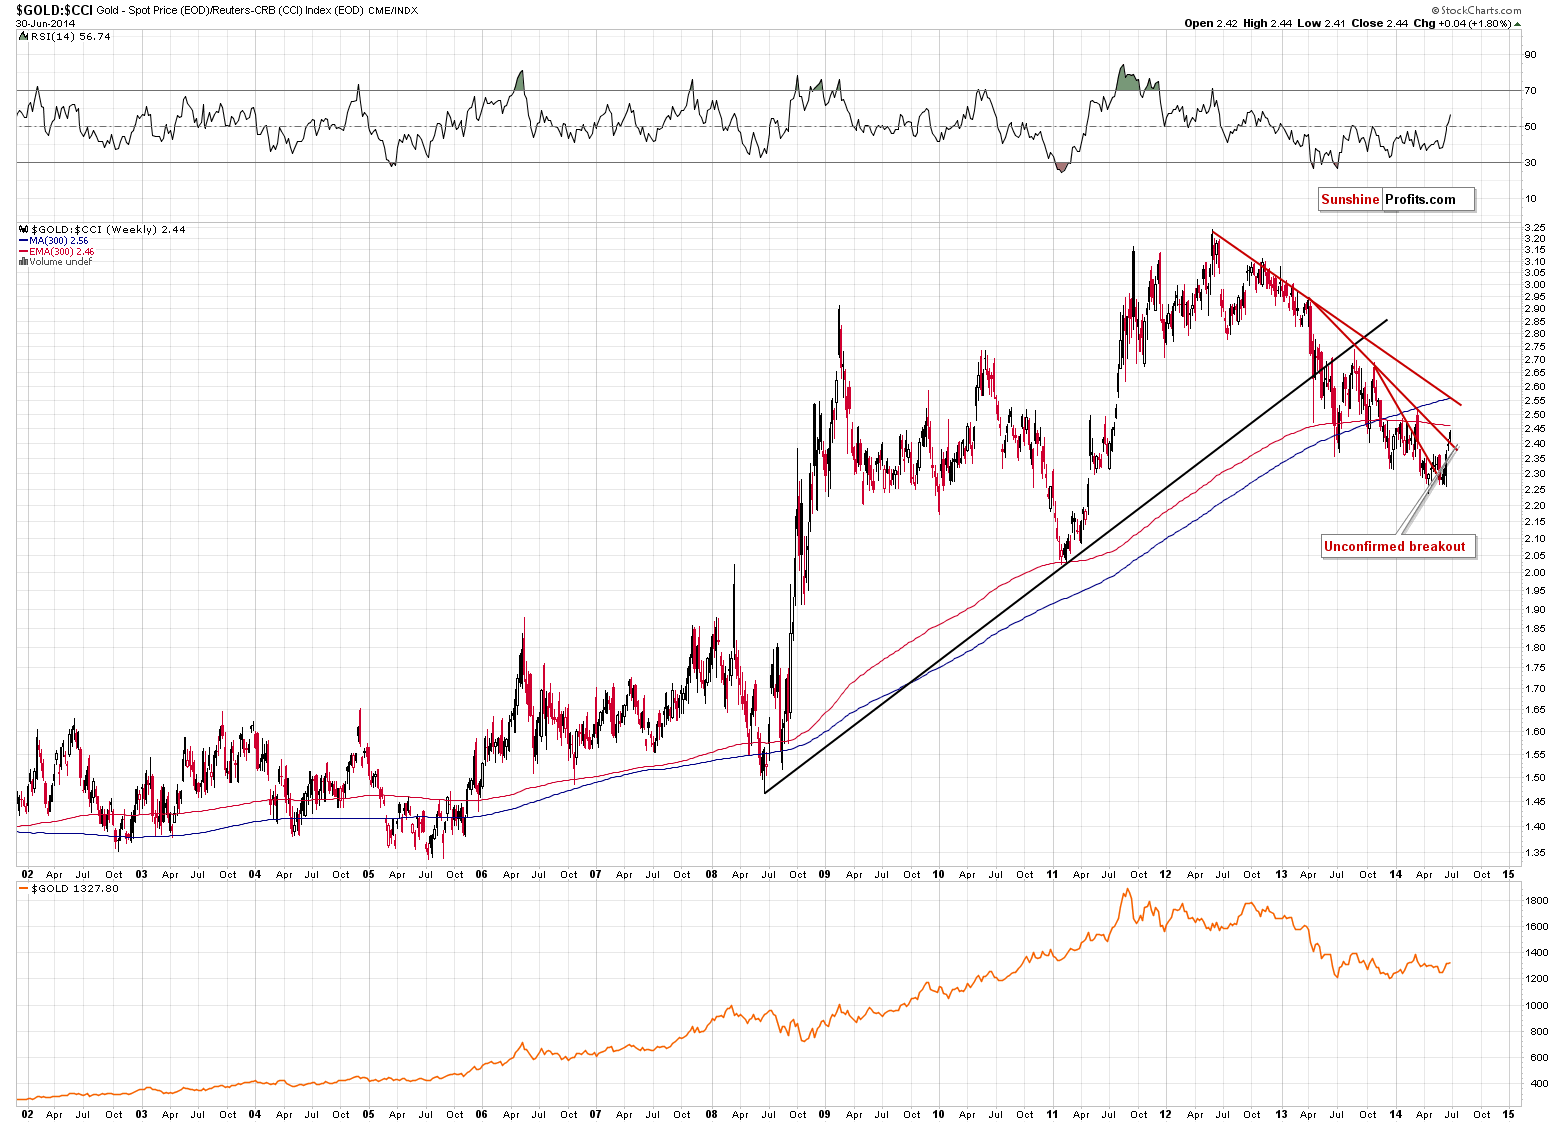Click the black Profits.com logo text
Image resolution: width=1565 pixels, height=1123 pixels.
pyautogui.click(x=1420, y=199)
